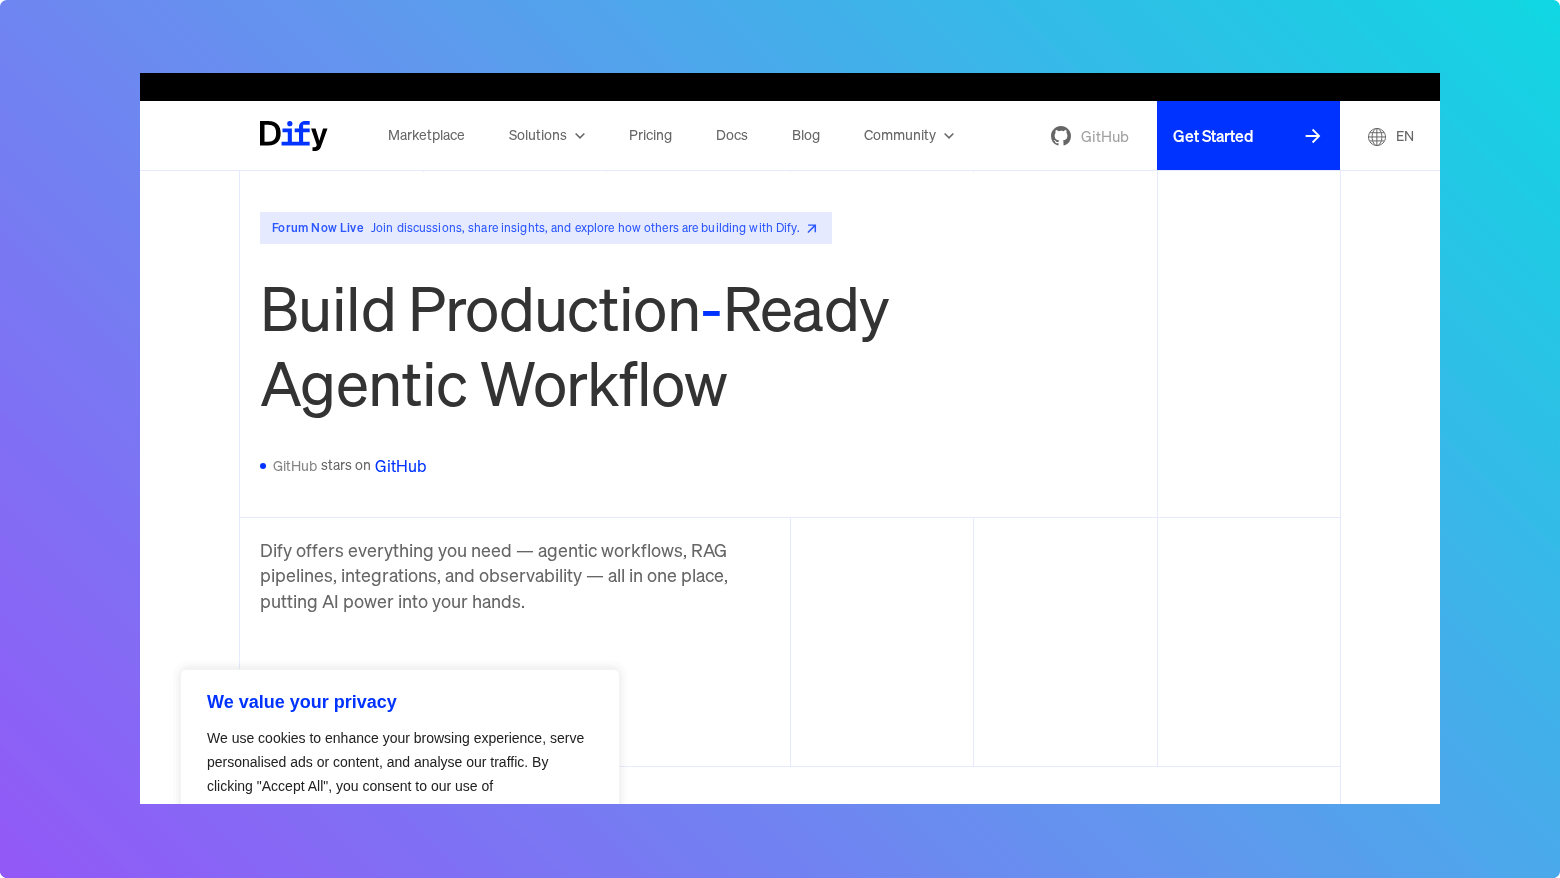Click the 'We value your privacy' heading

pyautogui.click(x=301, y=702)
